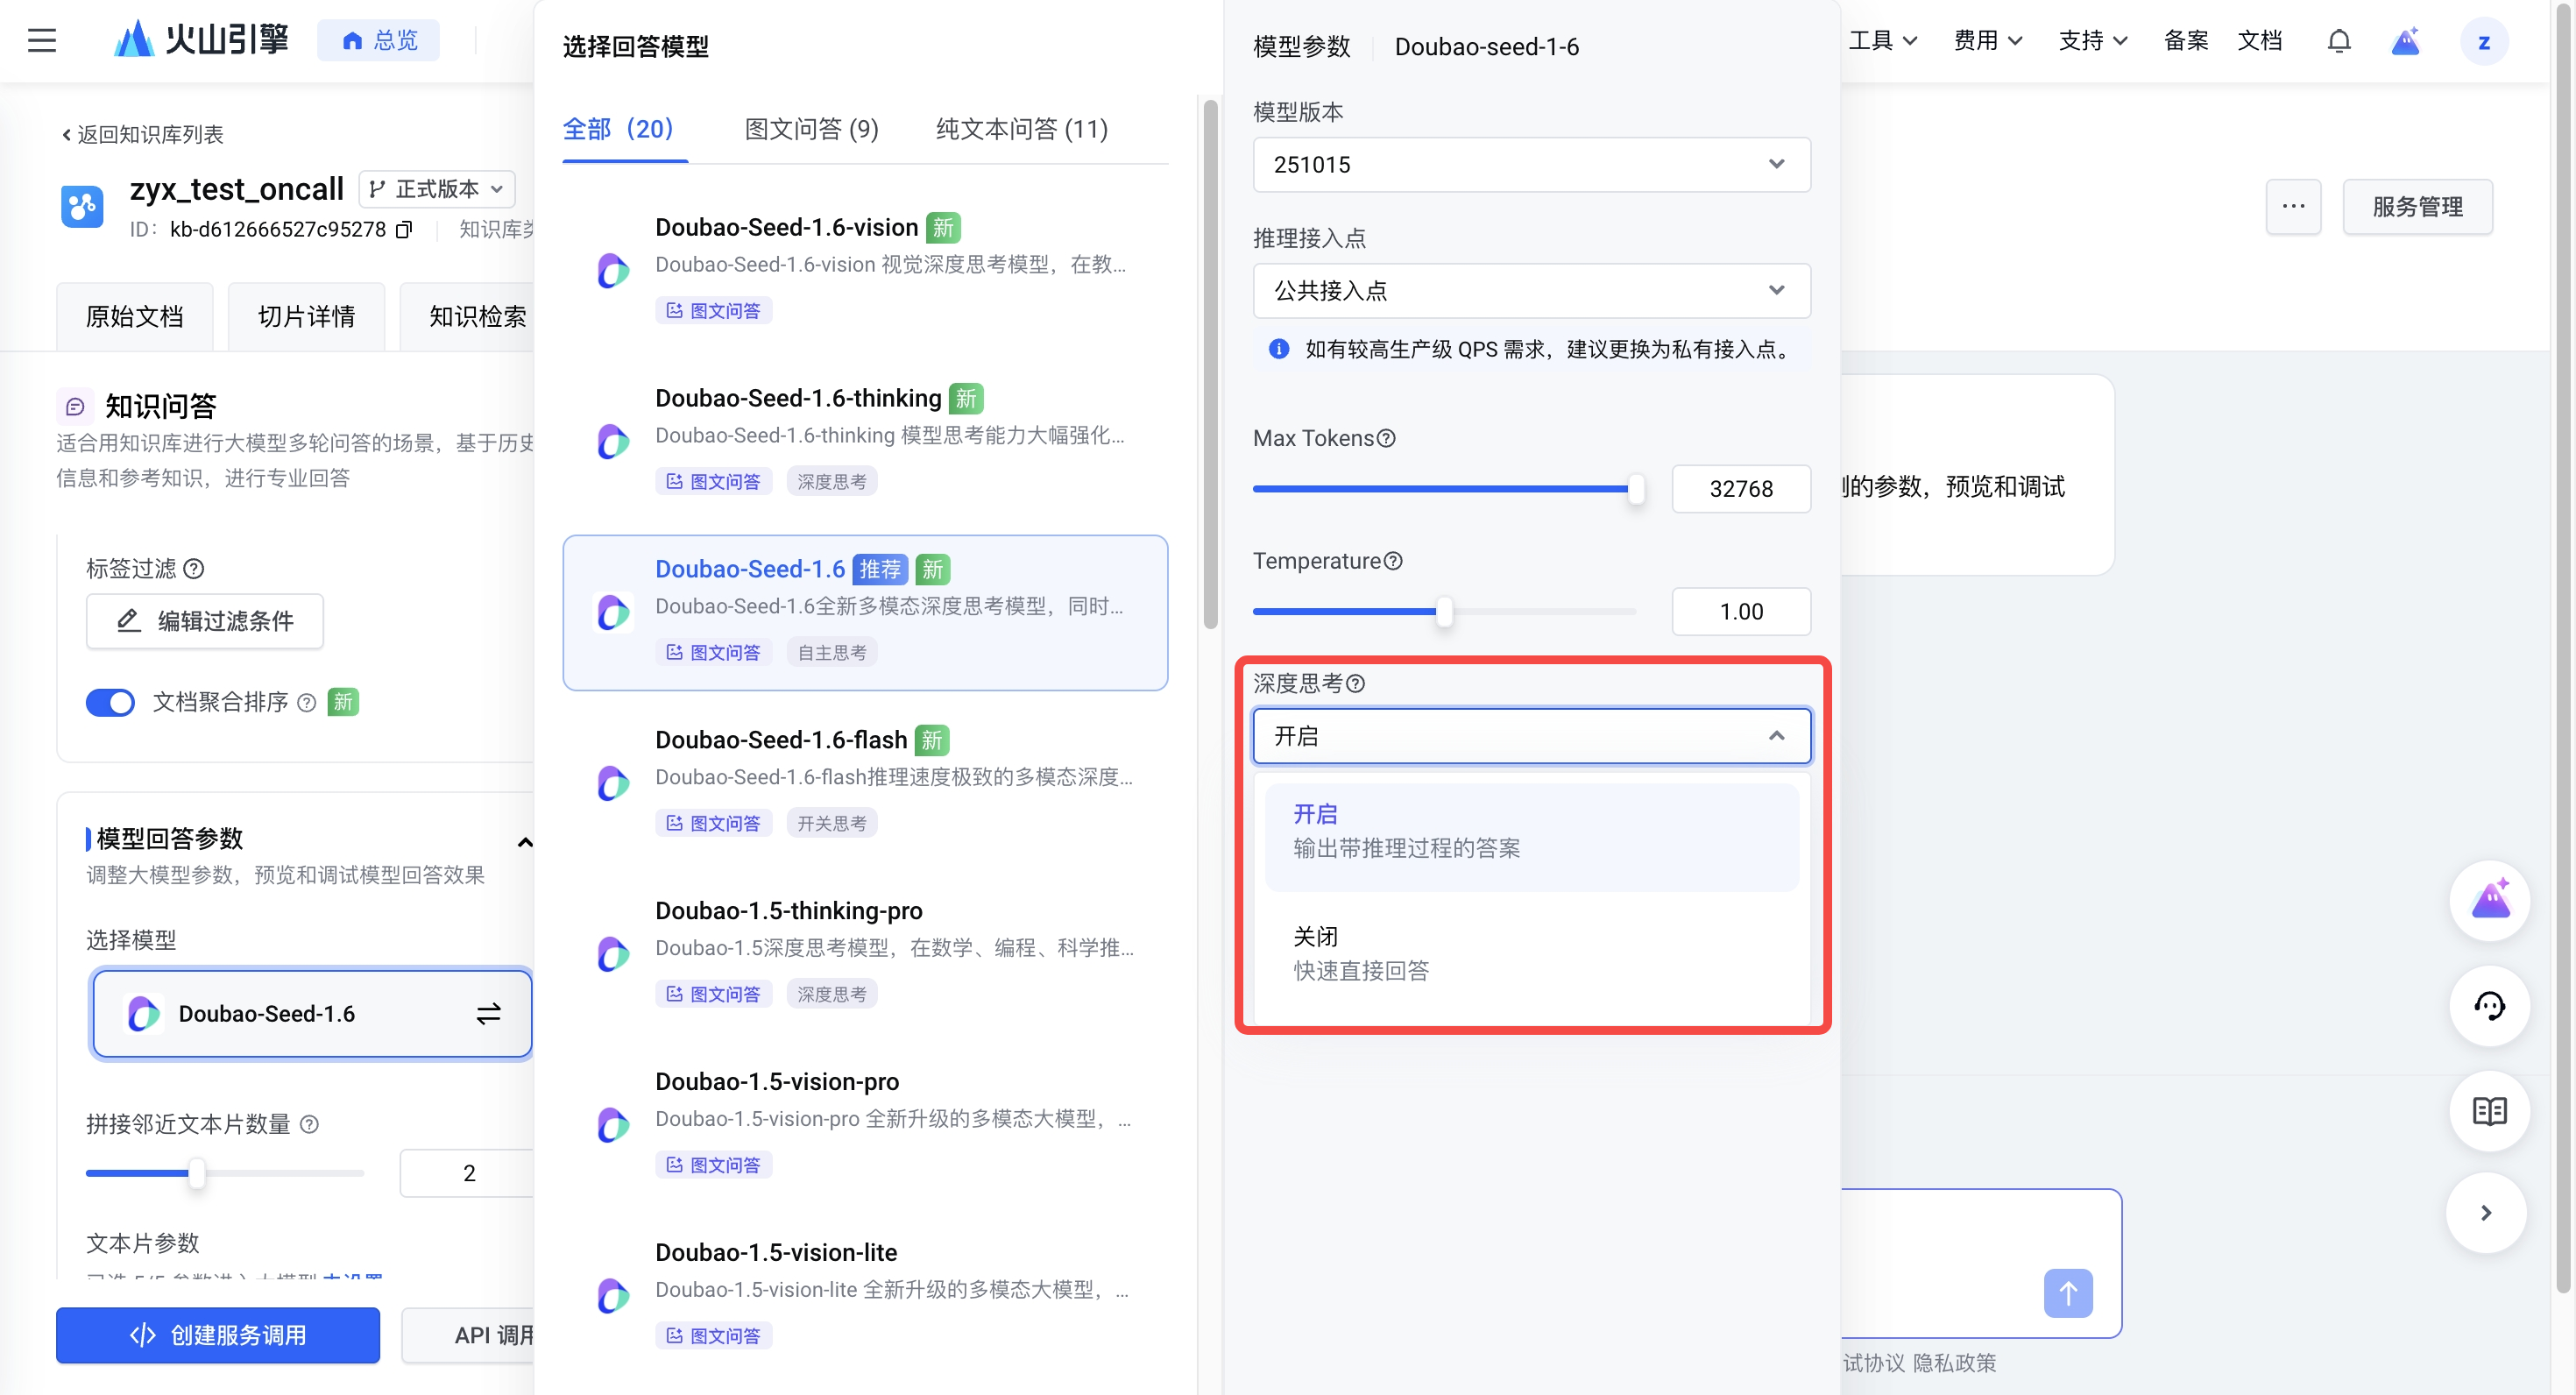Show 深度思考 help tooltip
The image size is (2576, 1395).
1355,684
